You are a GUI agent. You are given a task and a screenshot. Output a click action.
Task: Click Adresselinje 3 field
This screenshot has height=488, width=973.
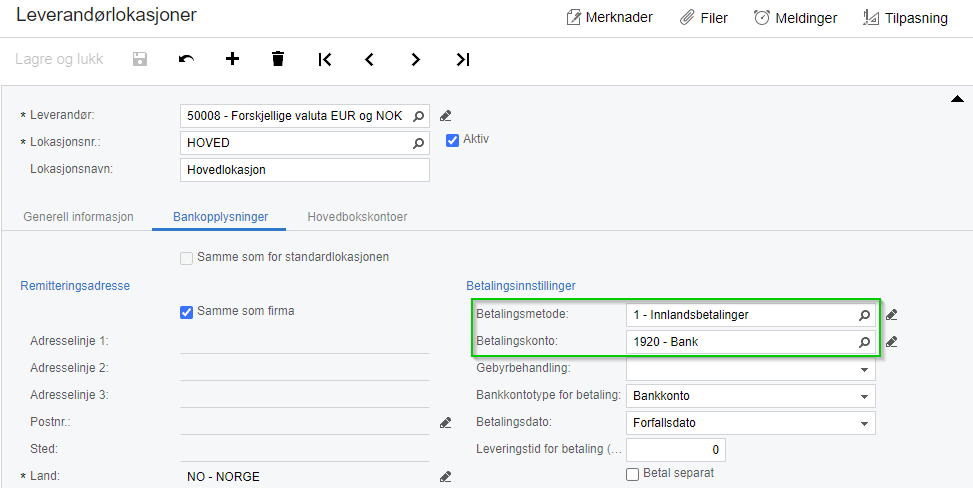(x=305, y=395)
